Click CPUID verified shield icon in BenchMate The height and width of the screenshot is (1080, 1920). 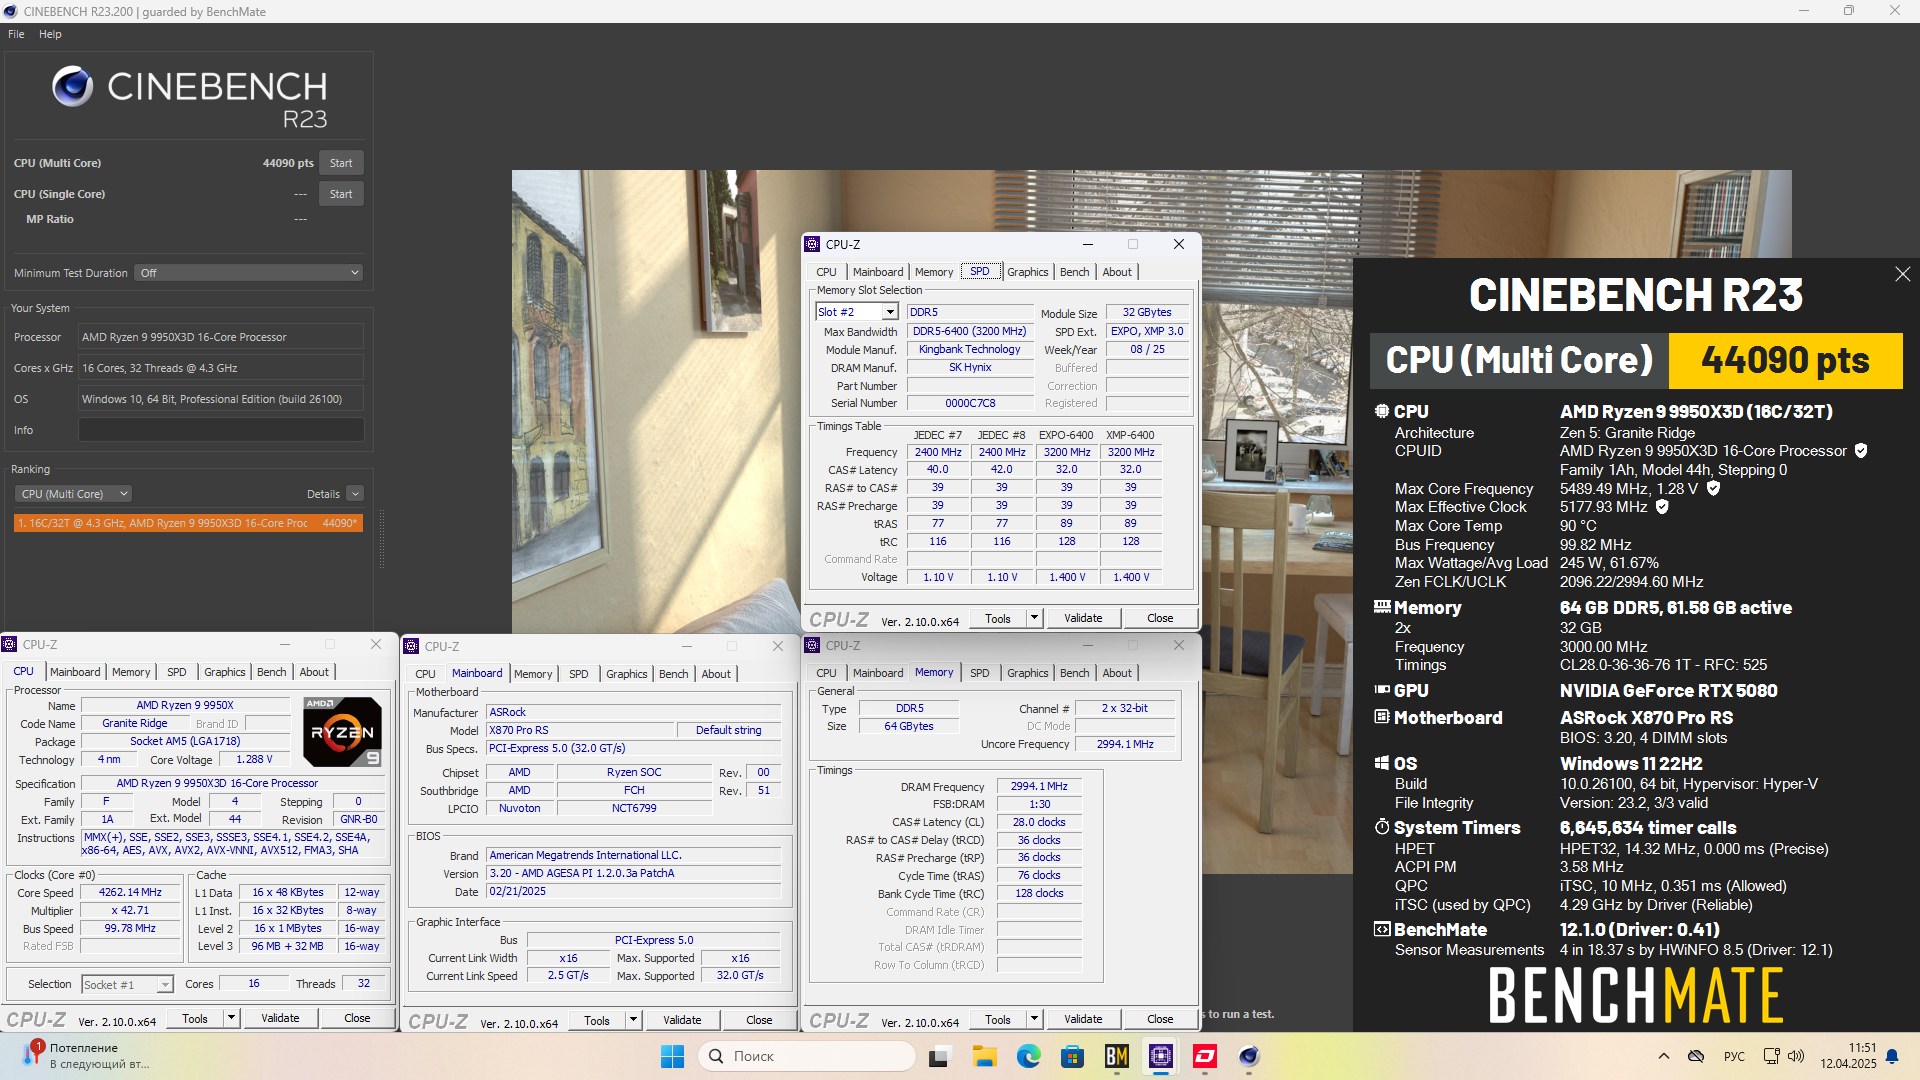[1861, 451]
